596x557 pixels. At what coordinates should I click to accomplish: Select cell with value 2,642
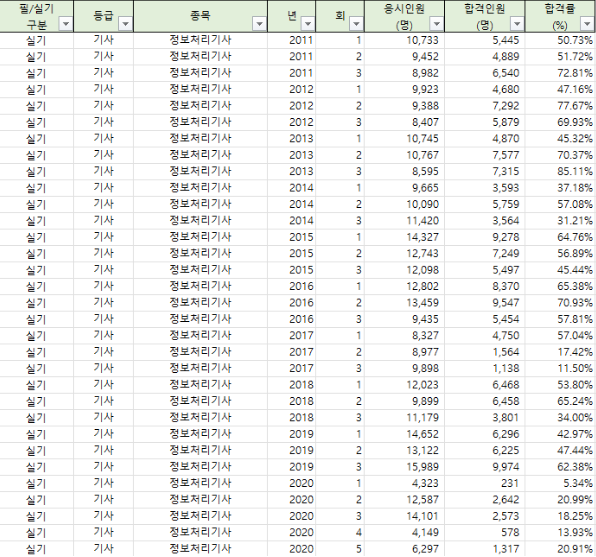[485, 500]
